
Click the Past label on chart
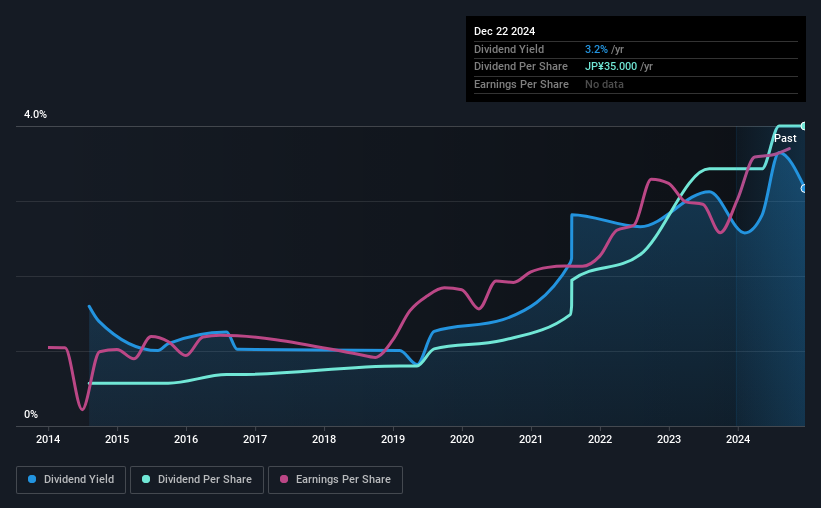(785, 138)
